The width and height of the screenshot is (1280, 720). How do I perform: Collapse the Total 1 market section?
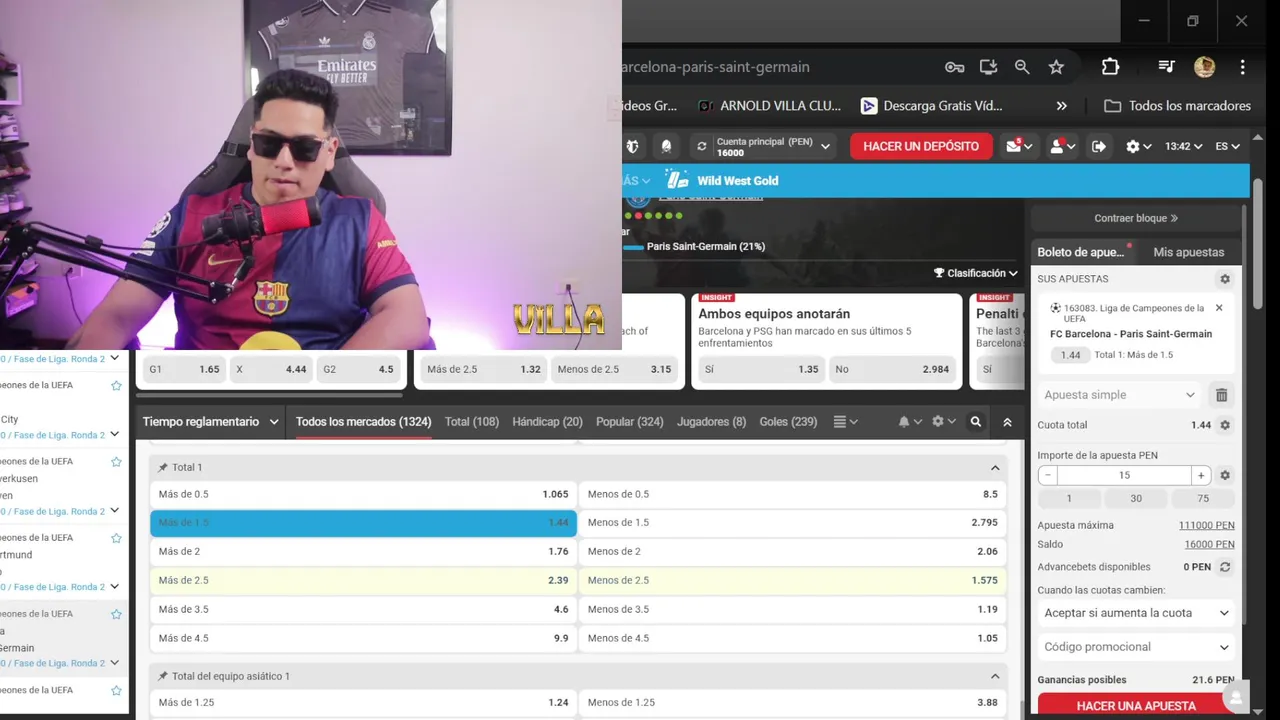click(995, 468)
